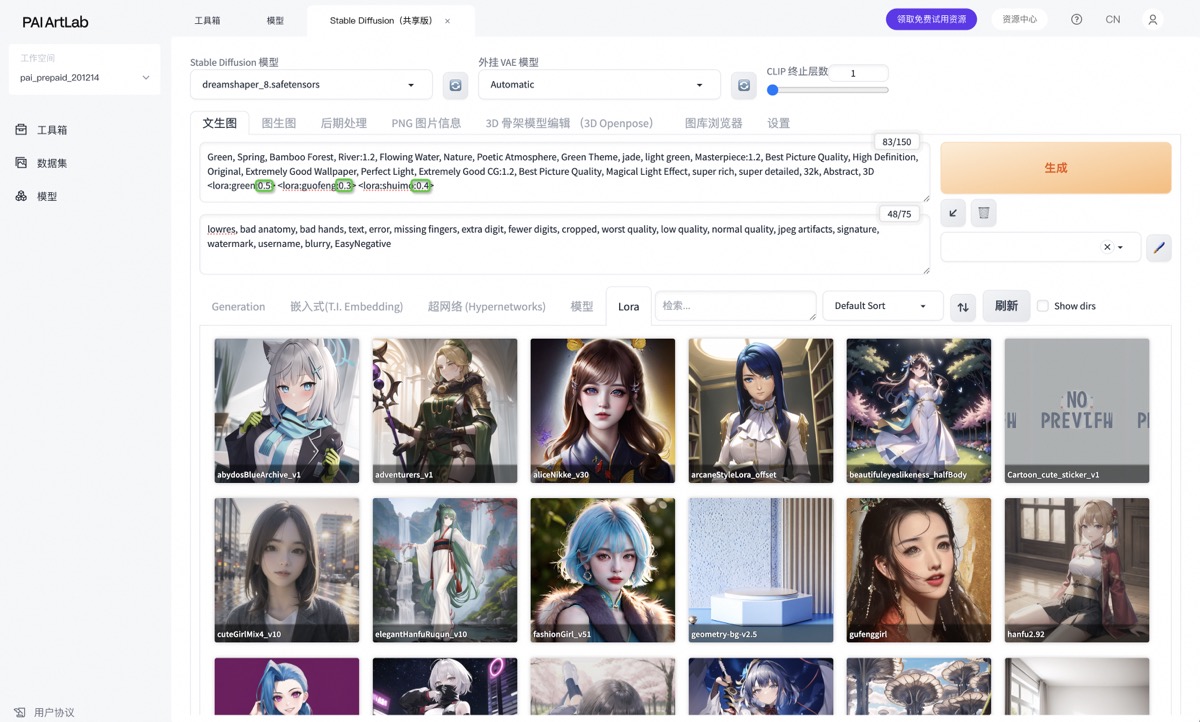The height and width of the screenshot is (722, 1200).
Task: Select the fashionGirl_v51 Lora card
Action: point(603,570)
